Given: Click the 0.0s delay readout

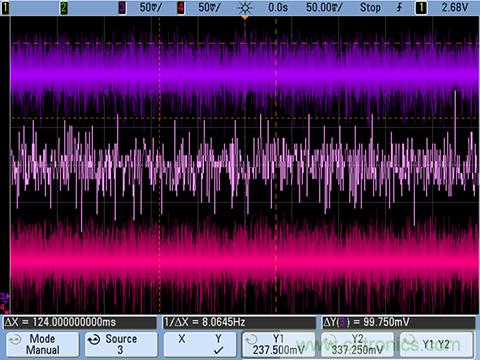Looking at the screenshot, I should point(278,7).
